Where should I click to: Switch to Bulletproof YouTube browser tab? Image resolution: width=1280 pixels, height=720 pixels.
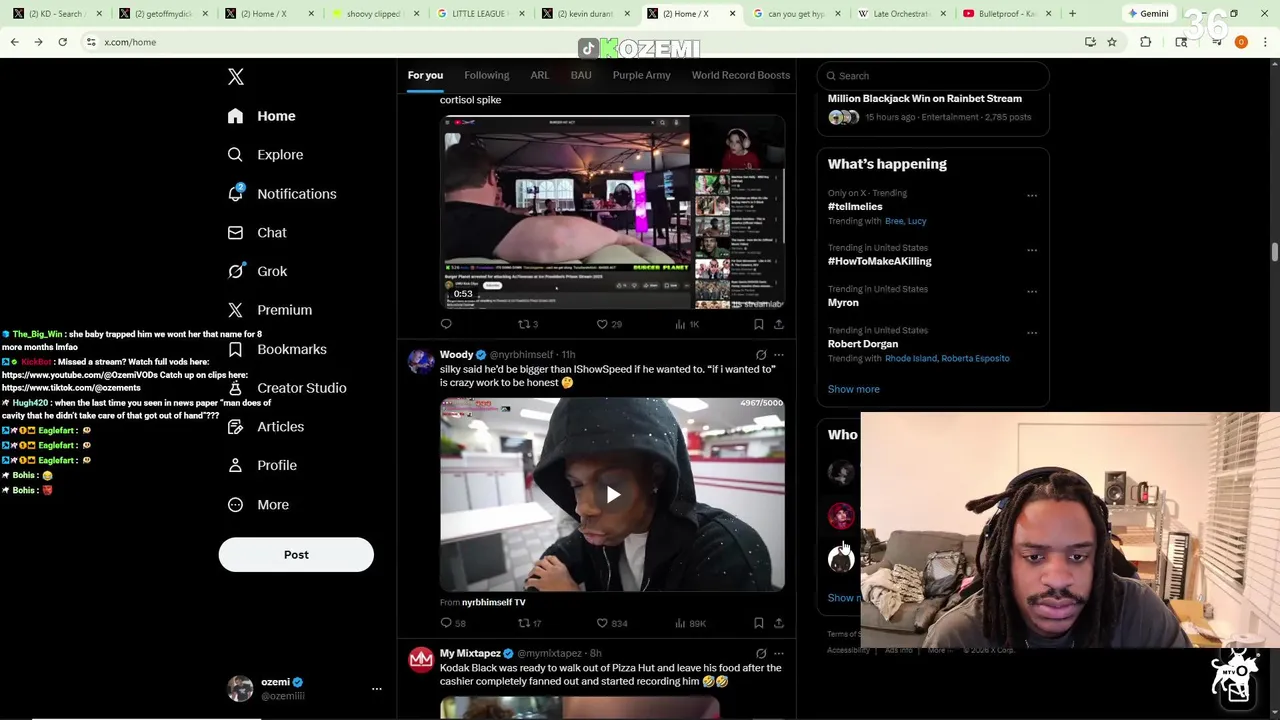coord(1006,14)
